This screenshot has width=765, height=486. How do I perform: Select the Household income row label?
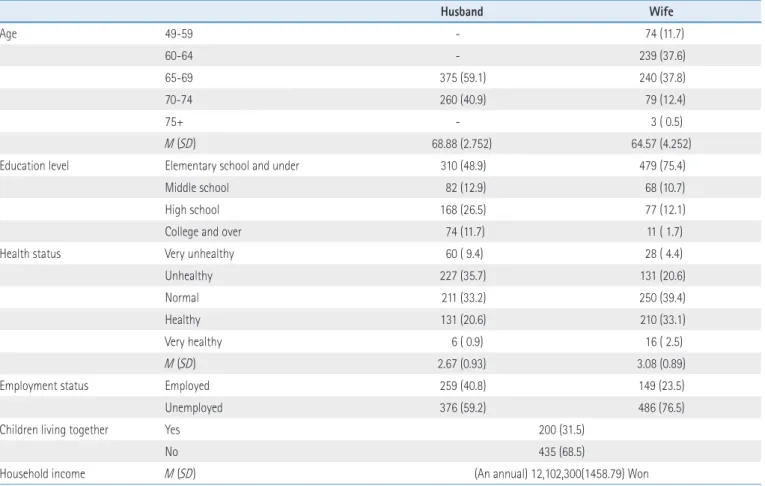pyautogui.click(x=42, y=473)
